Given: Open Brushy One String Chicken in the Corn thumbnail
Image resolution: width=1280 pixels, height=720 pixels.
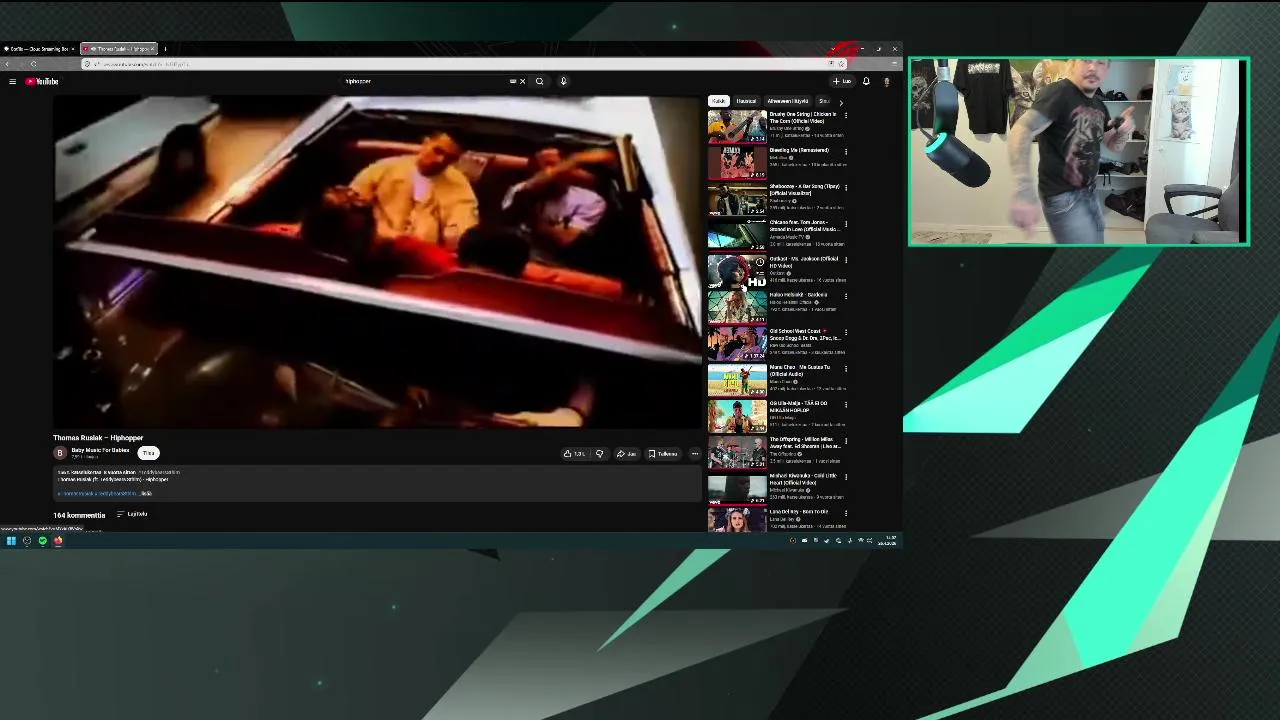Looking at the screenshot, I should click(x=737, y=127).
